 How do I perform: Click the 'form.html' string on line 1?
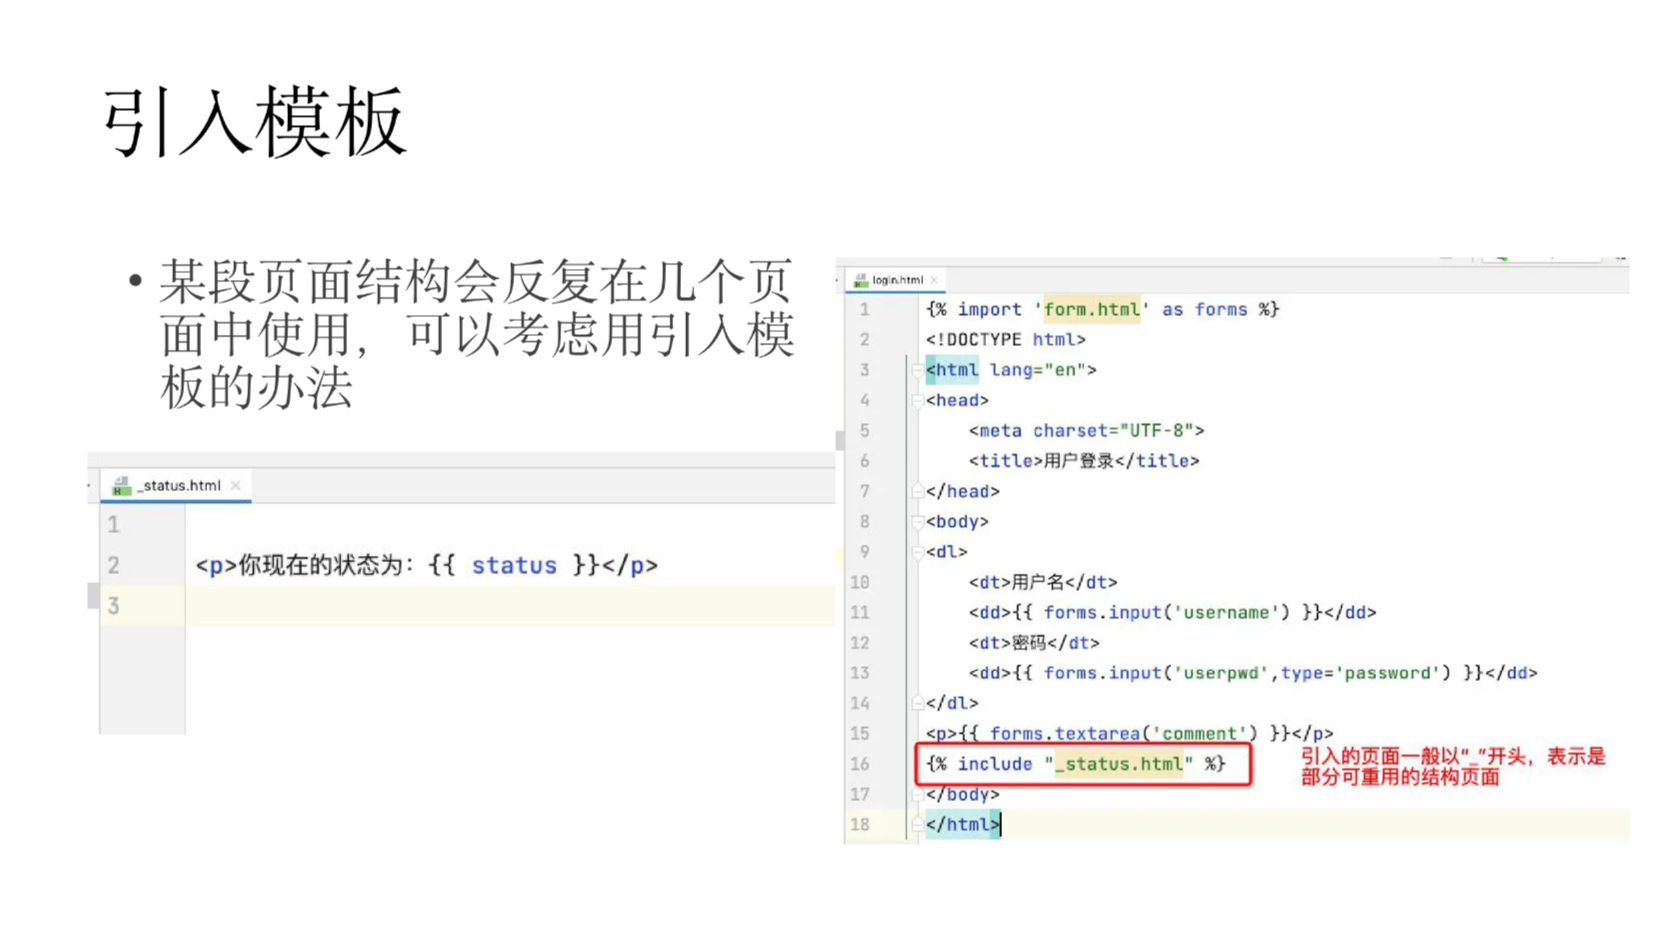coord(1091,310)
